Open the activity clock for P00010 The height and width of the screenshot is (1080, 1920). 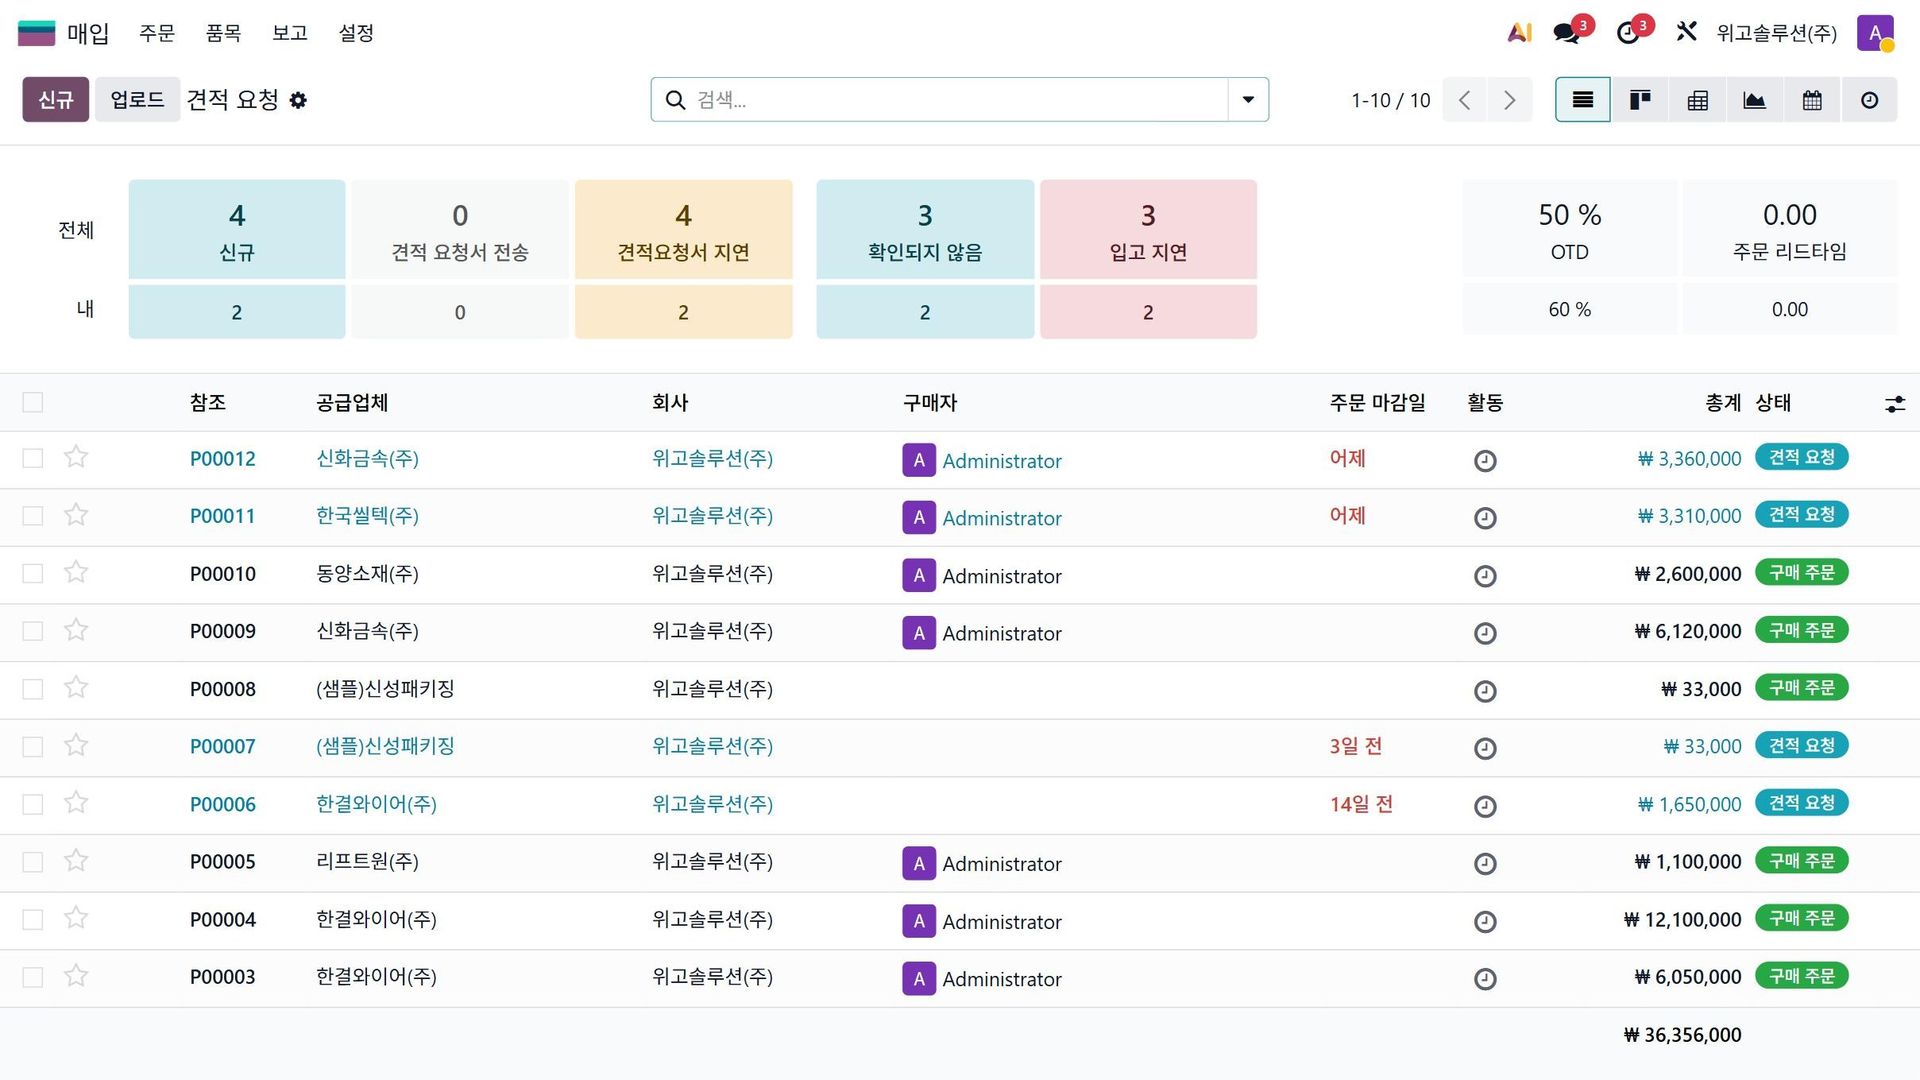tap(1485, 575)
